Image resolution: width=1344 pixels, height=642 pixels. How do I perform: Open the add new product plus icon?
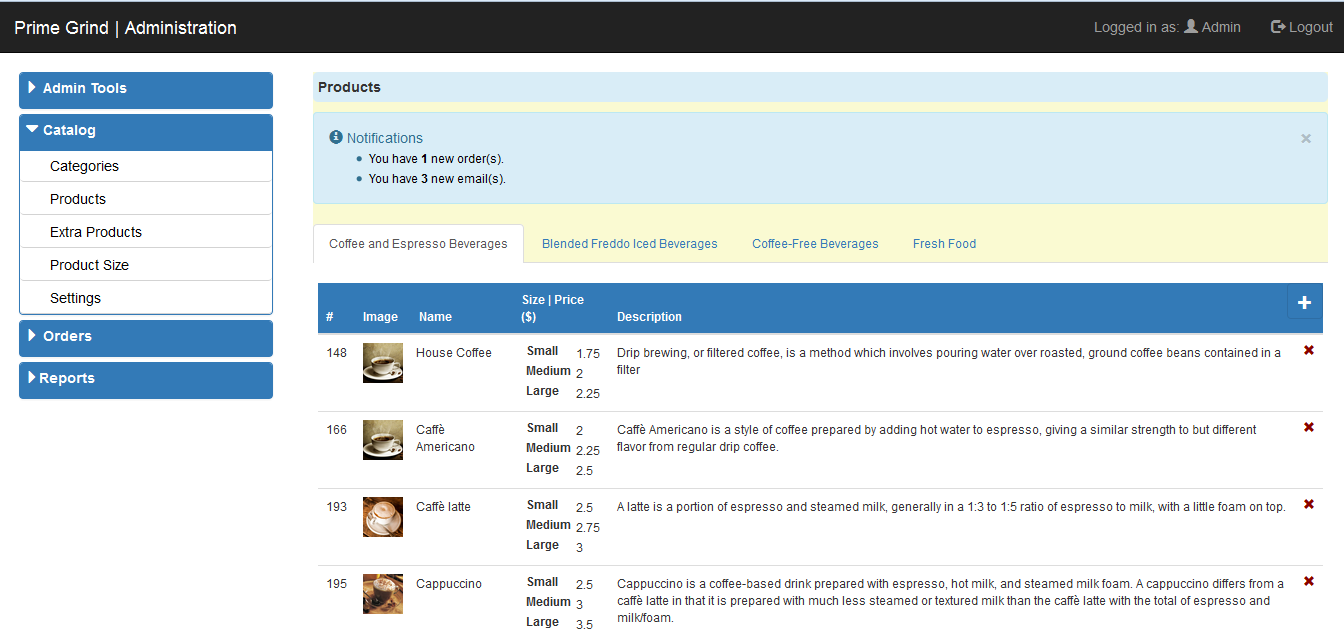click(1304, 301)
